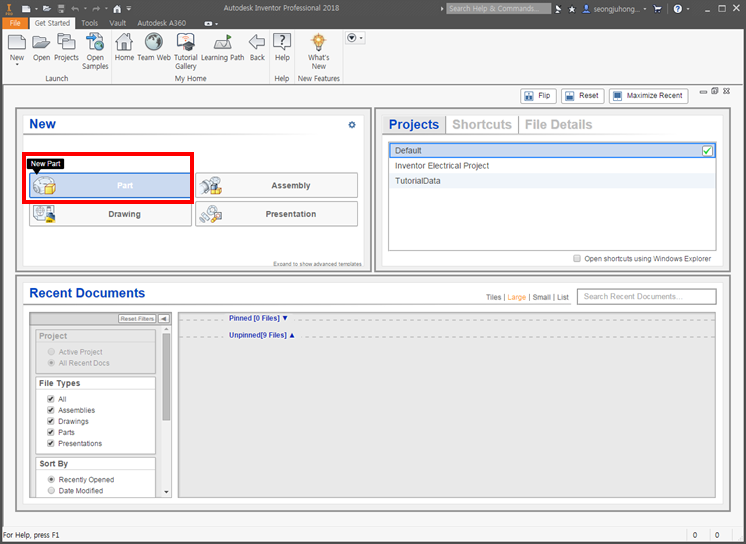746x544 pixels.
Task: Switch to the Autodesk A360 tab
Action: (162, 23)
